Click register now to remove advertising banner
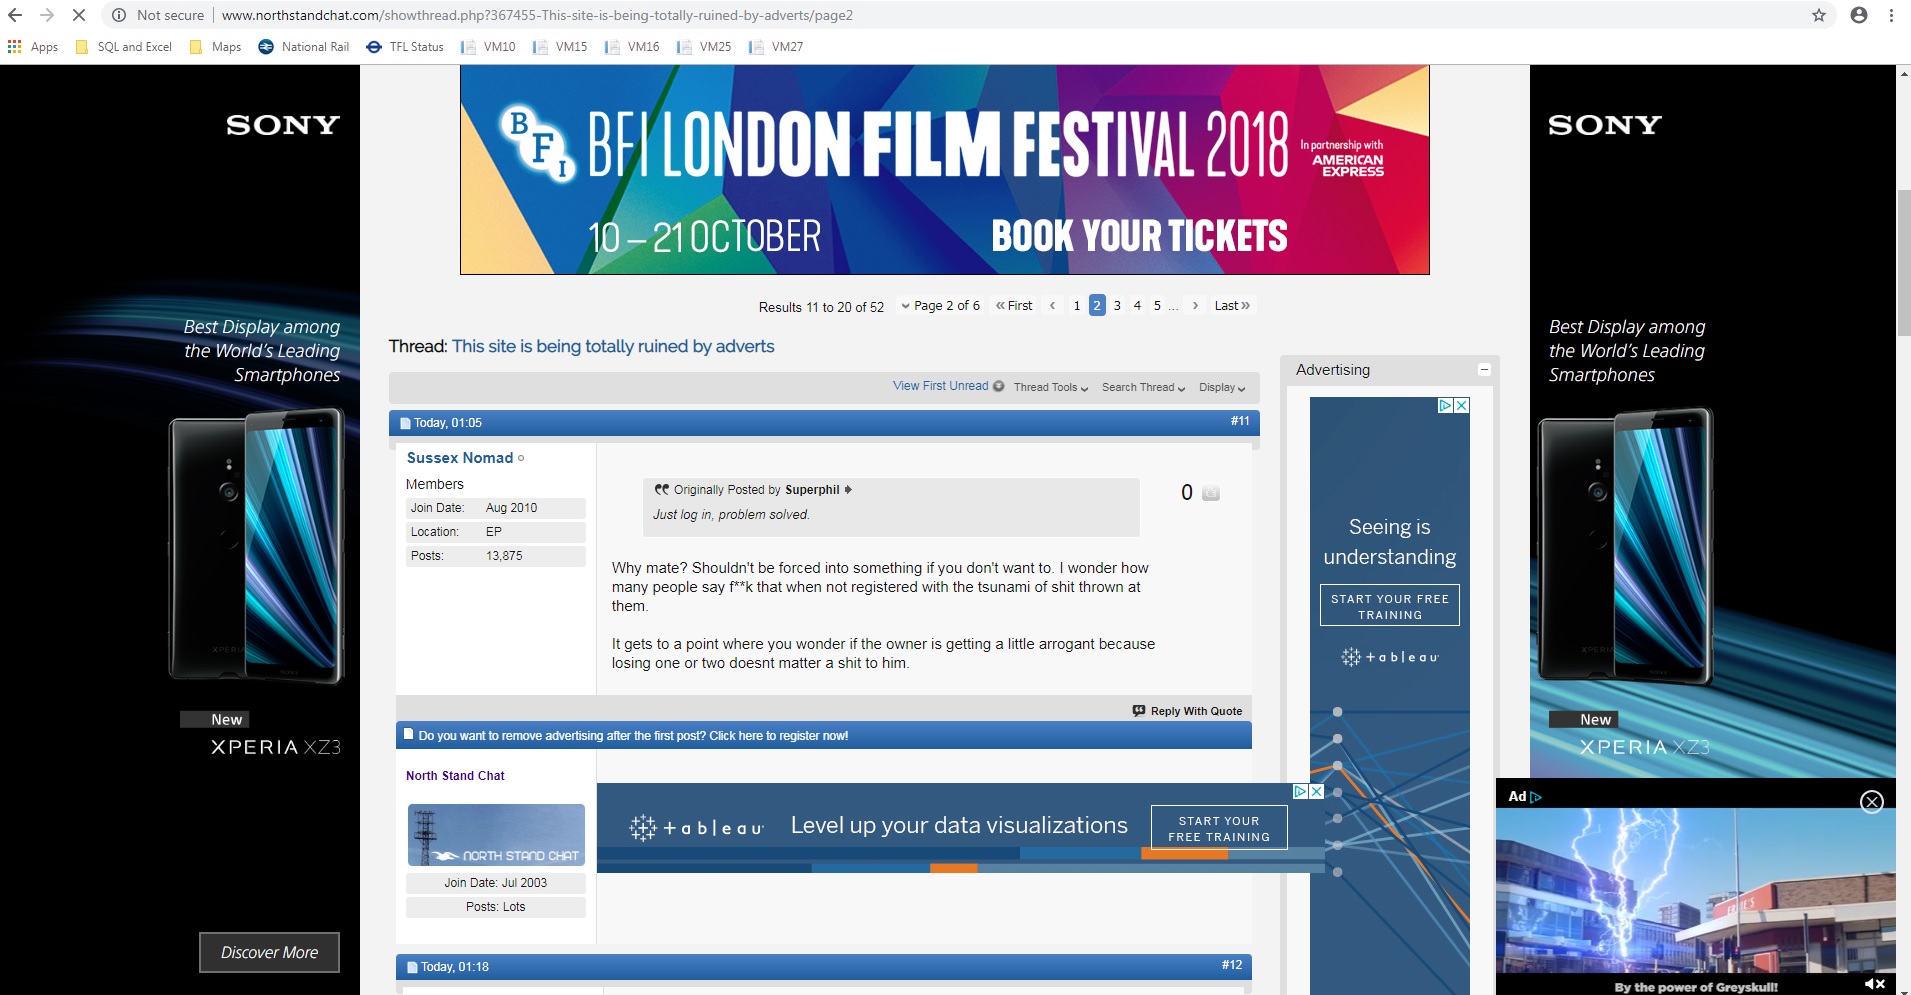Image resolution: width=1911 pixels, height=995 pixels. click(x=633, y=736)
